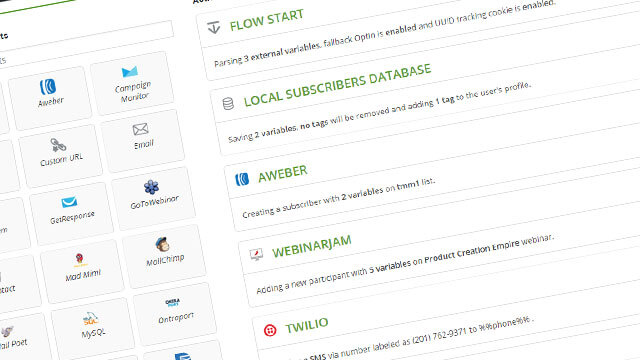
Task: Click 'Saving 2 variables, no tags' description
Action: 380,113
